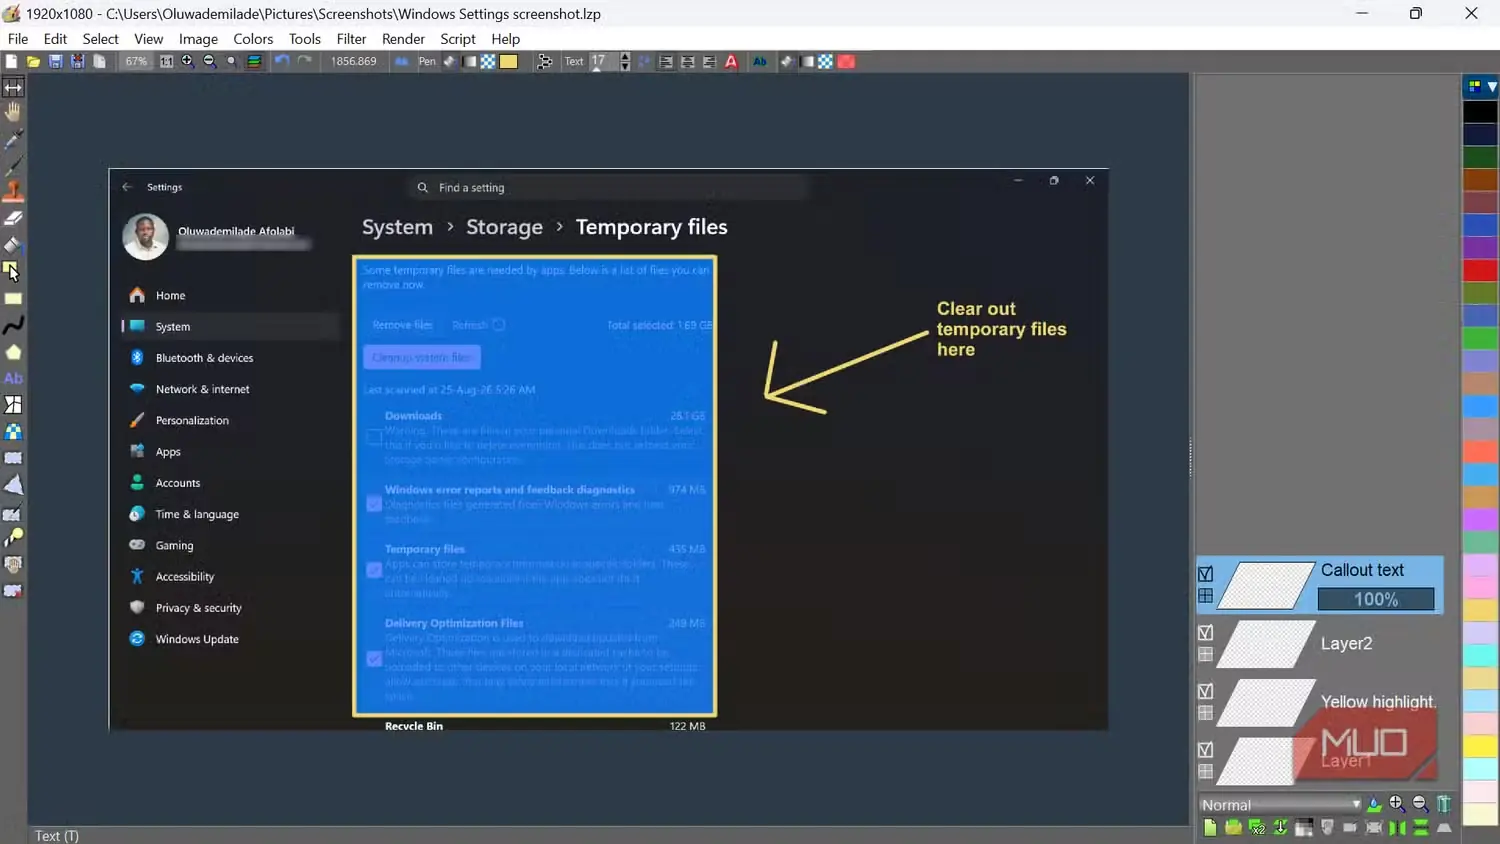The height and width of the screenshot is (844, 1500).
Task: Pick the Eraser tool
Action: coord(13,218)
